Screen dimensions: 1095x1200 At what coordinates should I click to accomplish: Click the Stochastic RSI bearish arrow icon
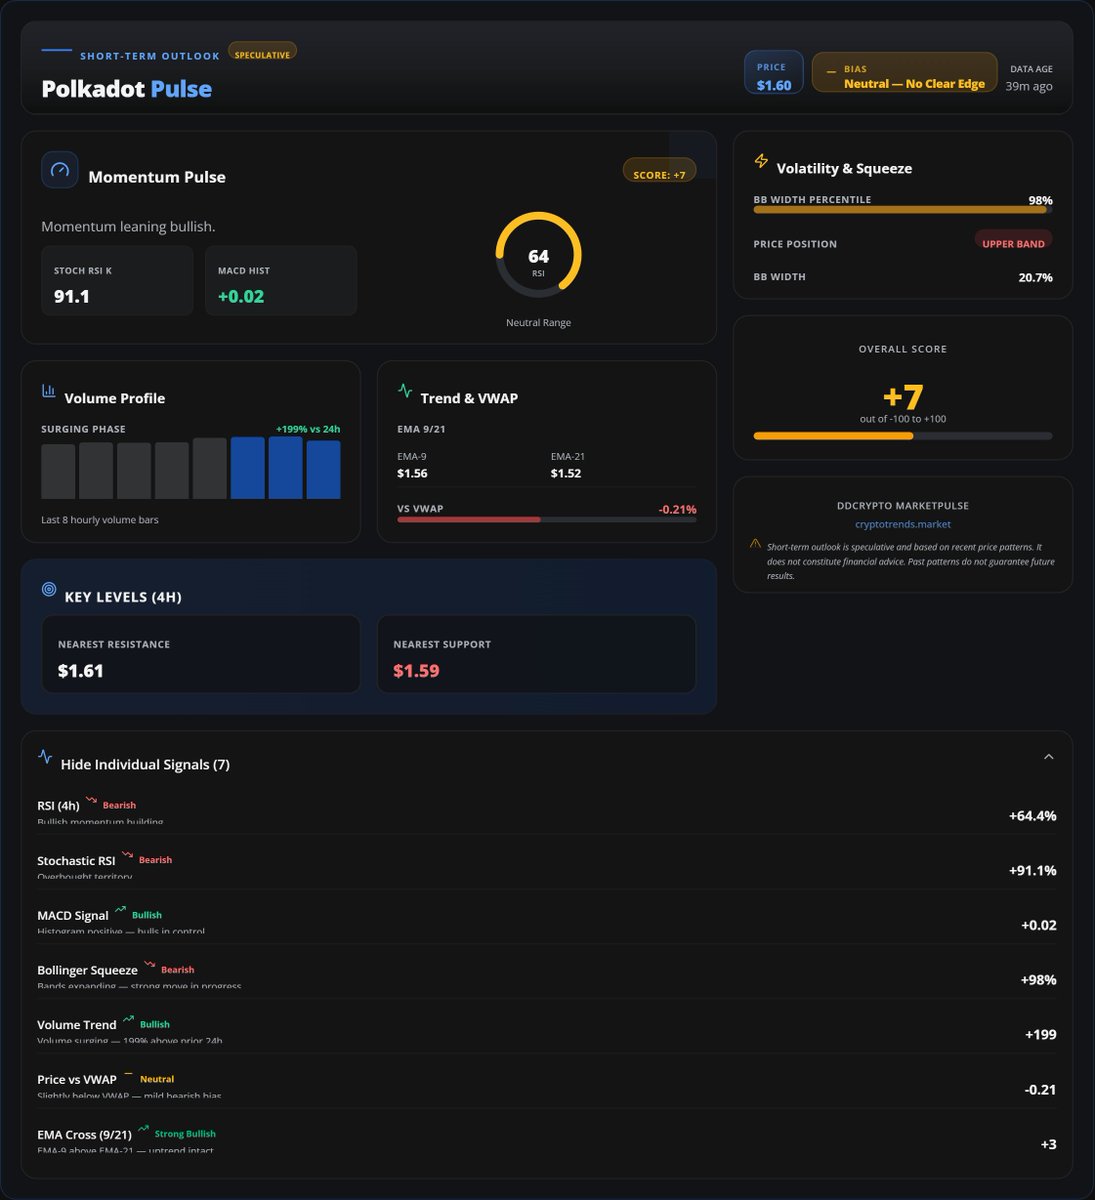pos(127,856)
